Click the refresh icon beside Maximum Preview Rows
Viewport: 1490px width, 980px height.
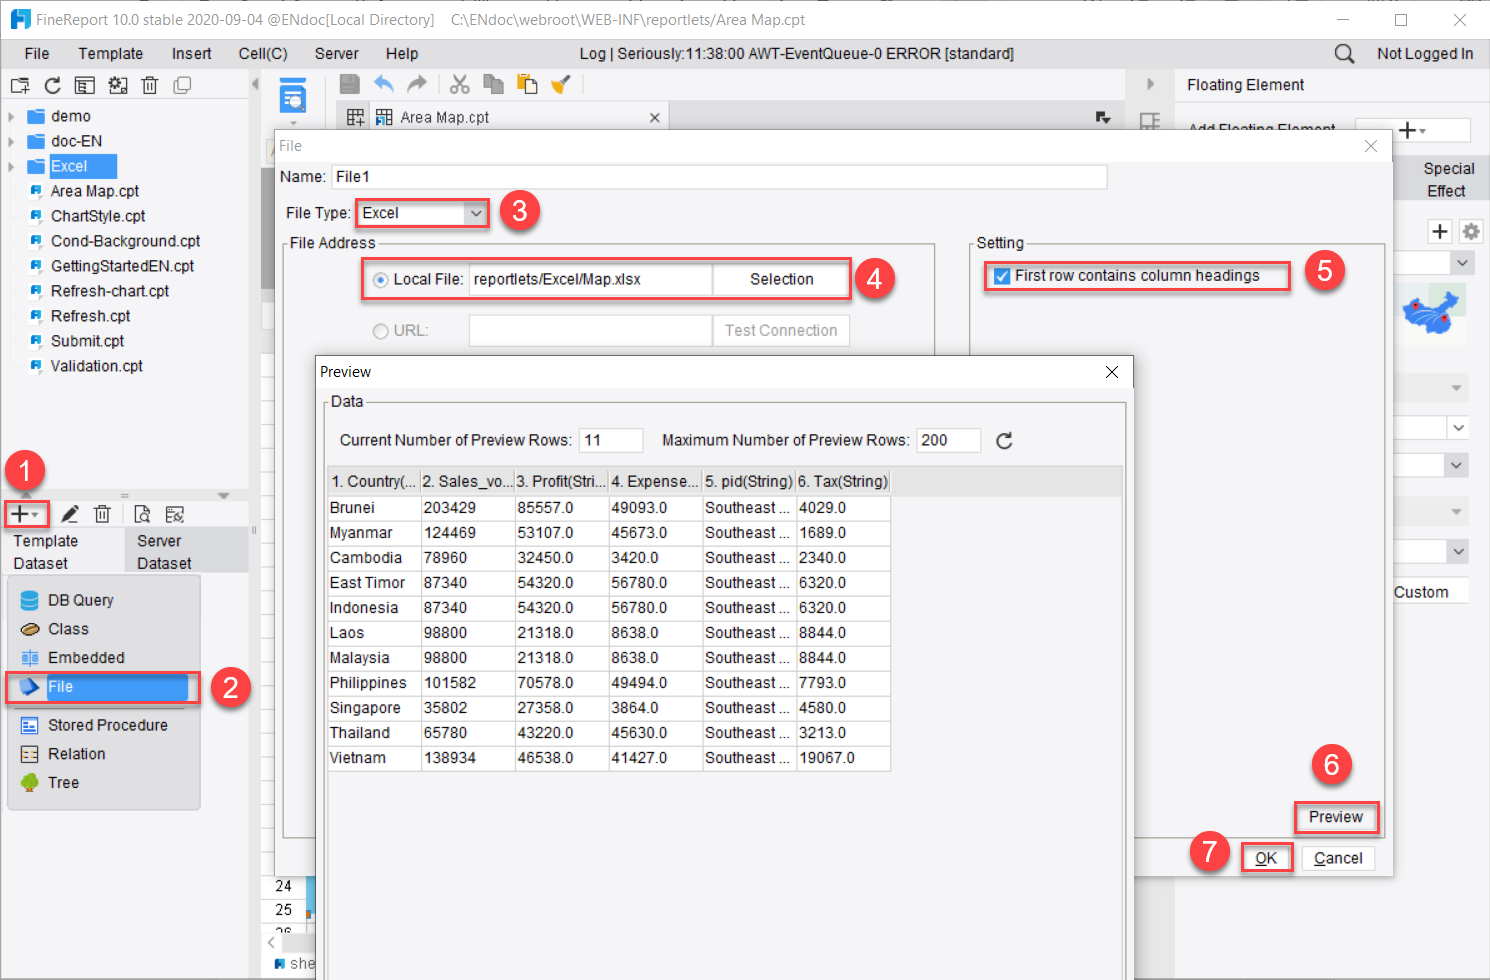(1004, 441)
